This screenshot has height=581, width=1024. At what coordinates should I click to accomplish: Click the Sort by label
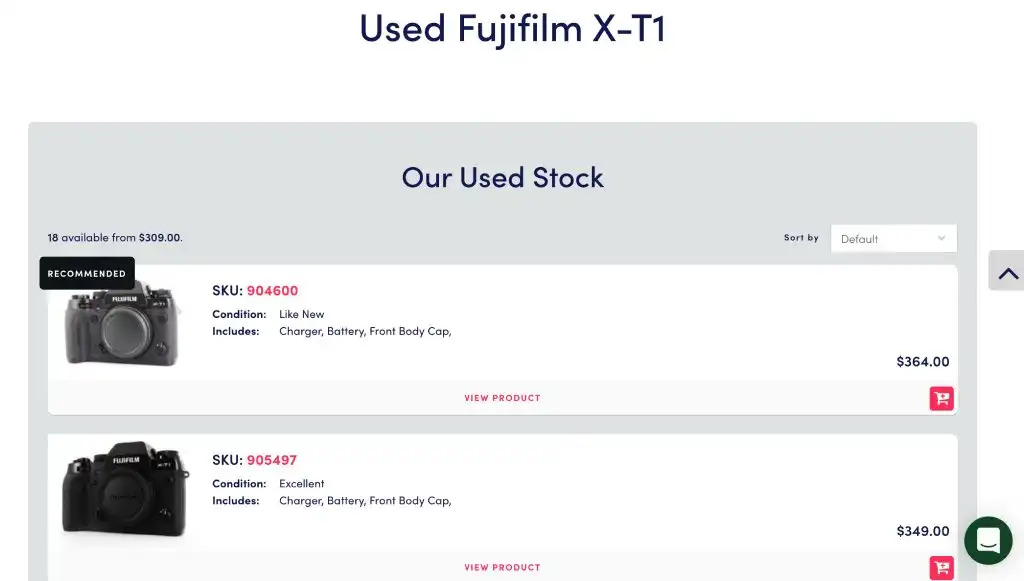pos(801,238)
